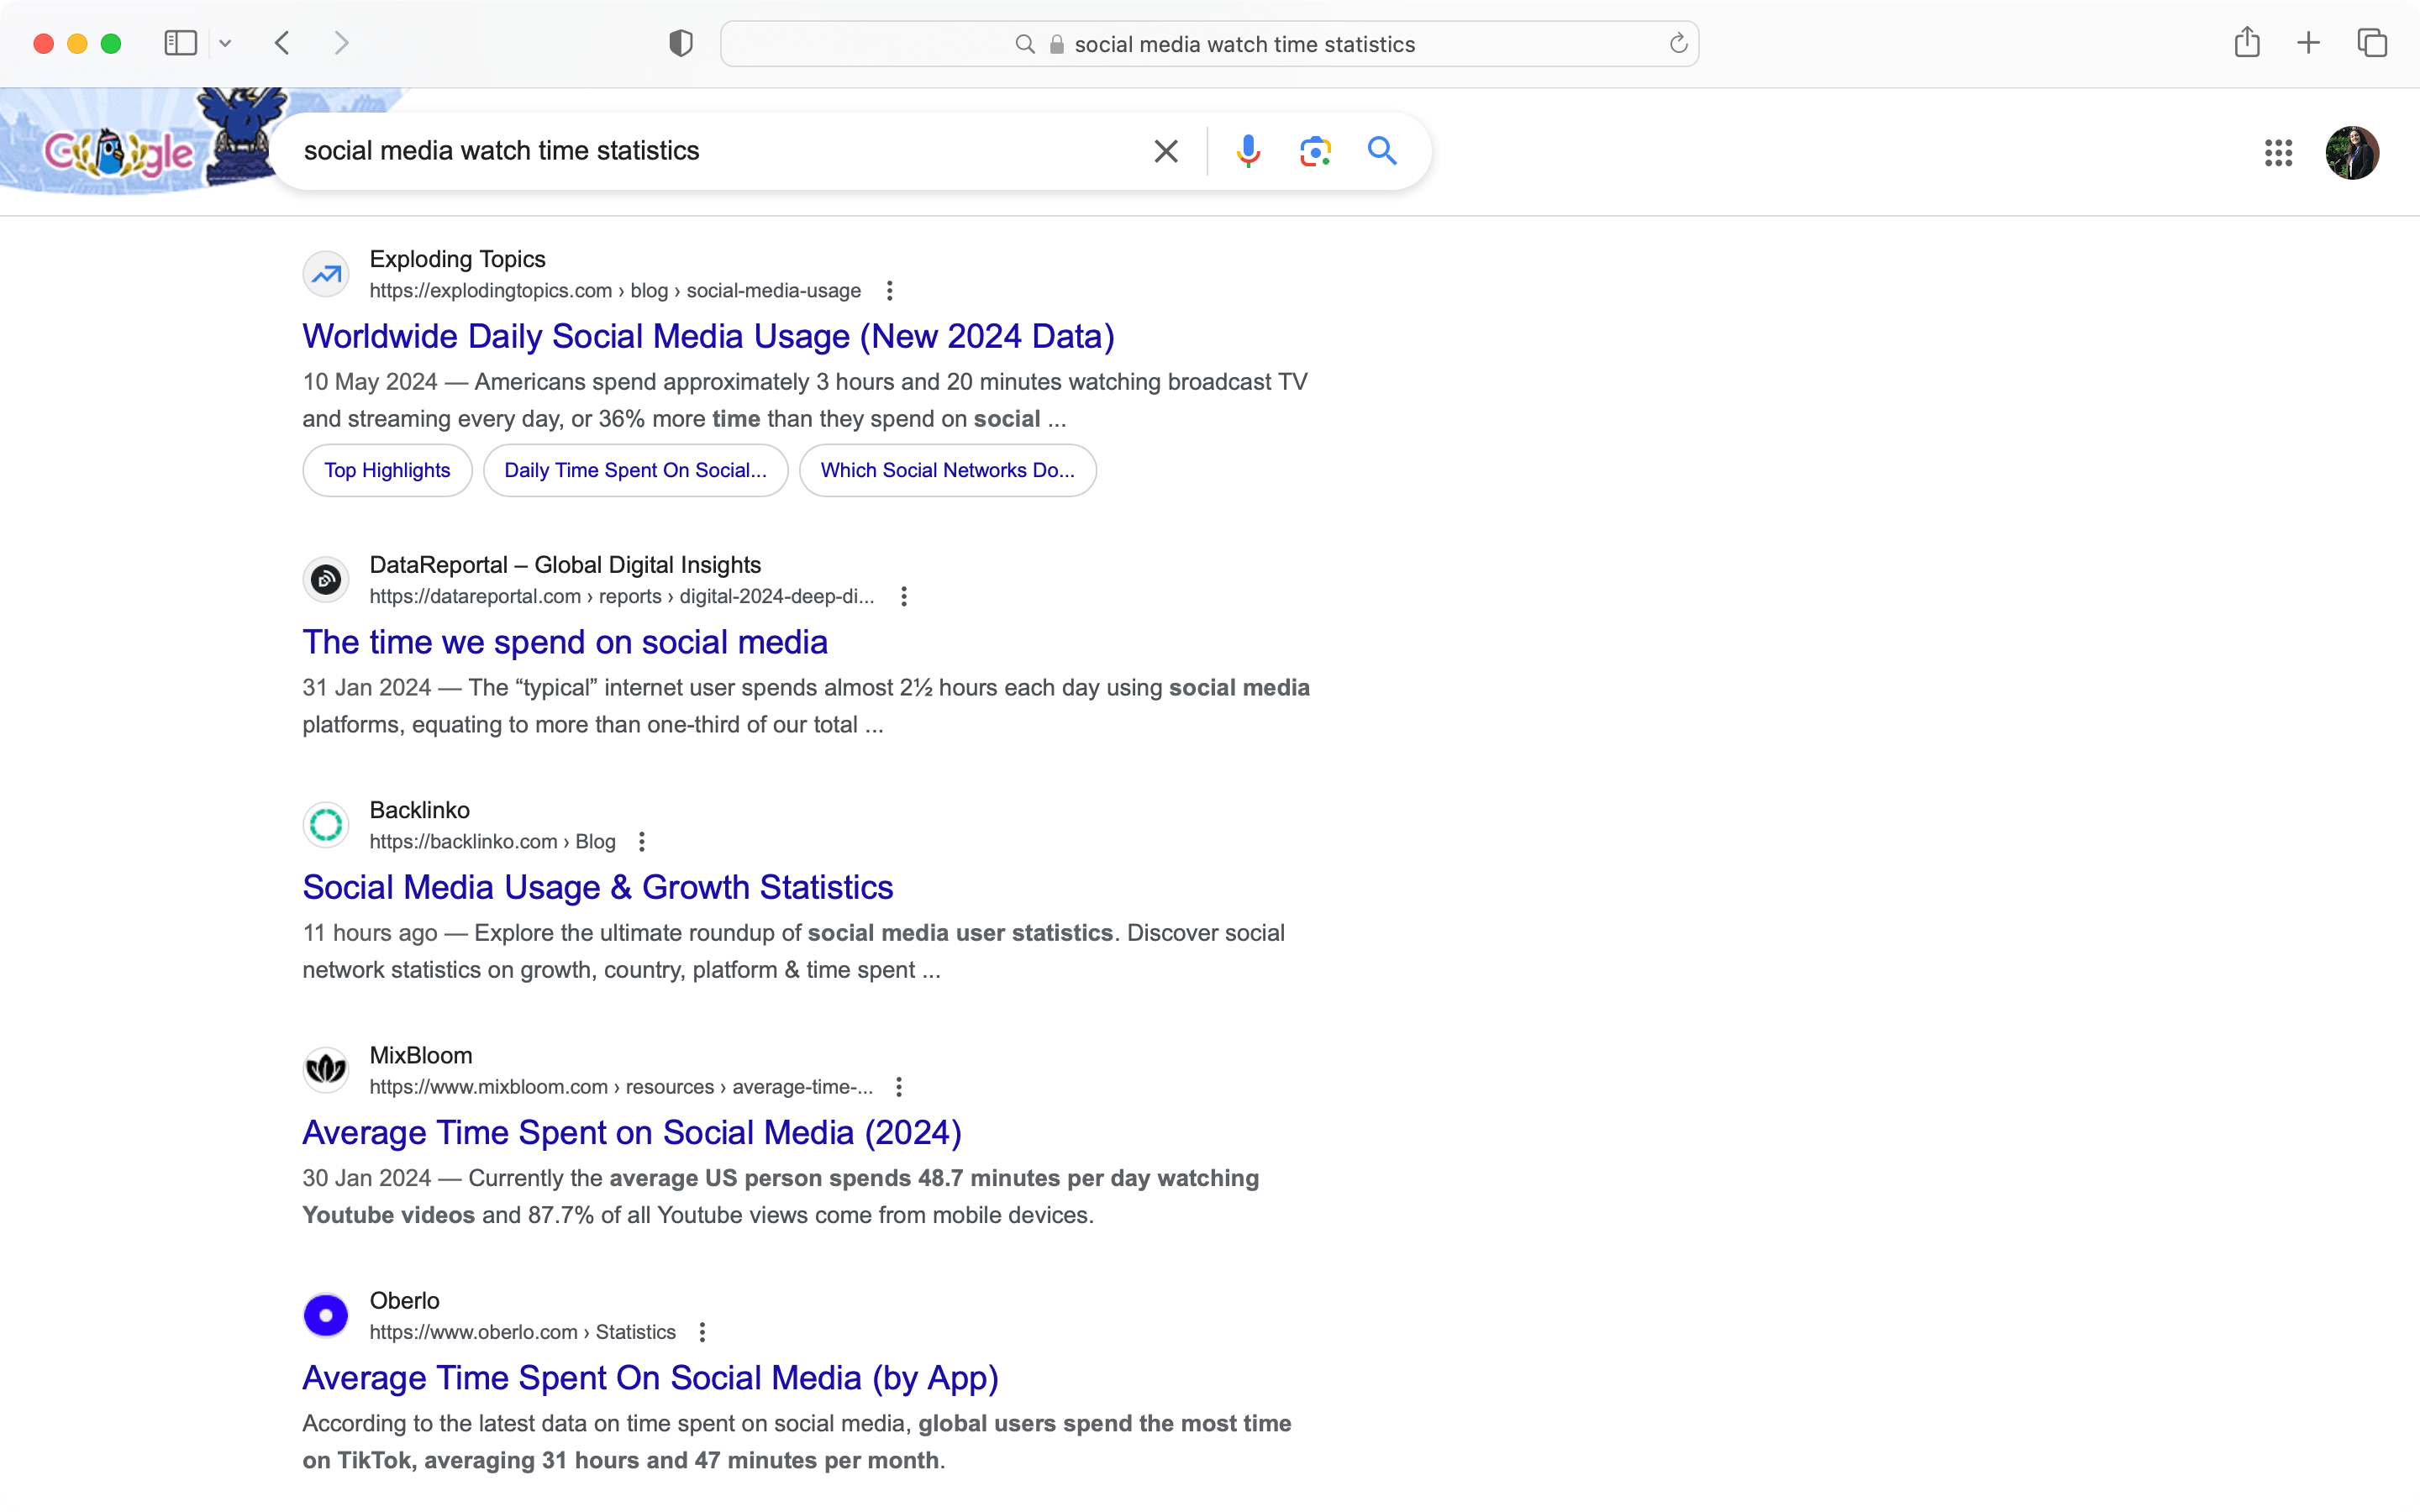Screen dimensions: 2420x1512
Task: Click the Google Lens camera icon
Action: click(x=1314, y=151)
